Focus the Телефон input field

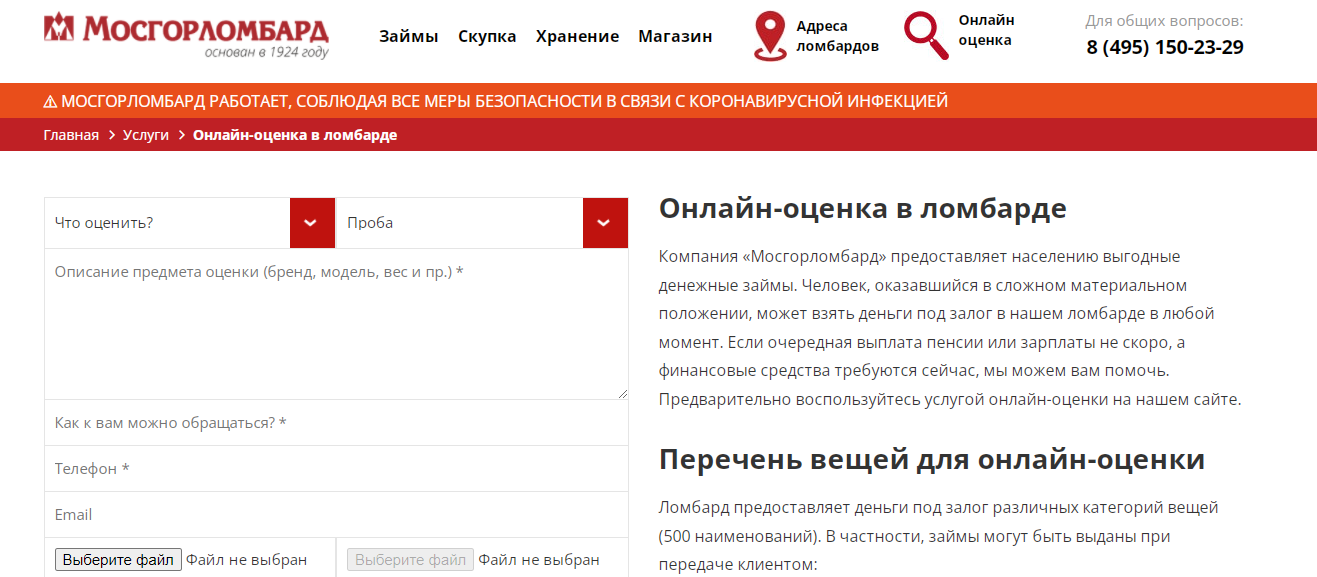(336, 469)
